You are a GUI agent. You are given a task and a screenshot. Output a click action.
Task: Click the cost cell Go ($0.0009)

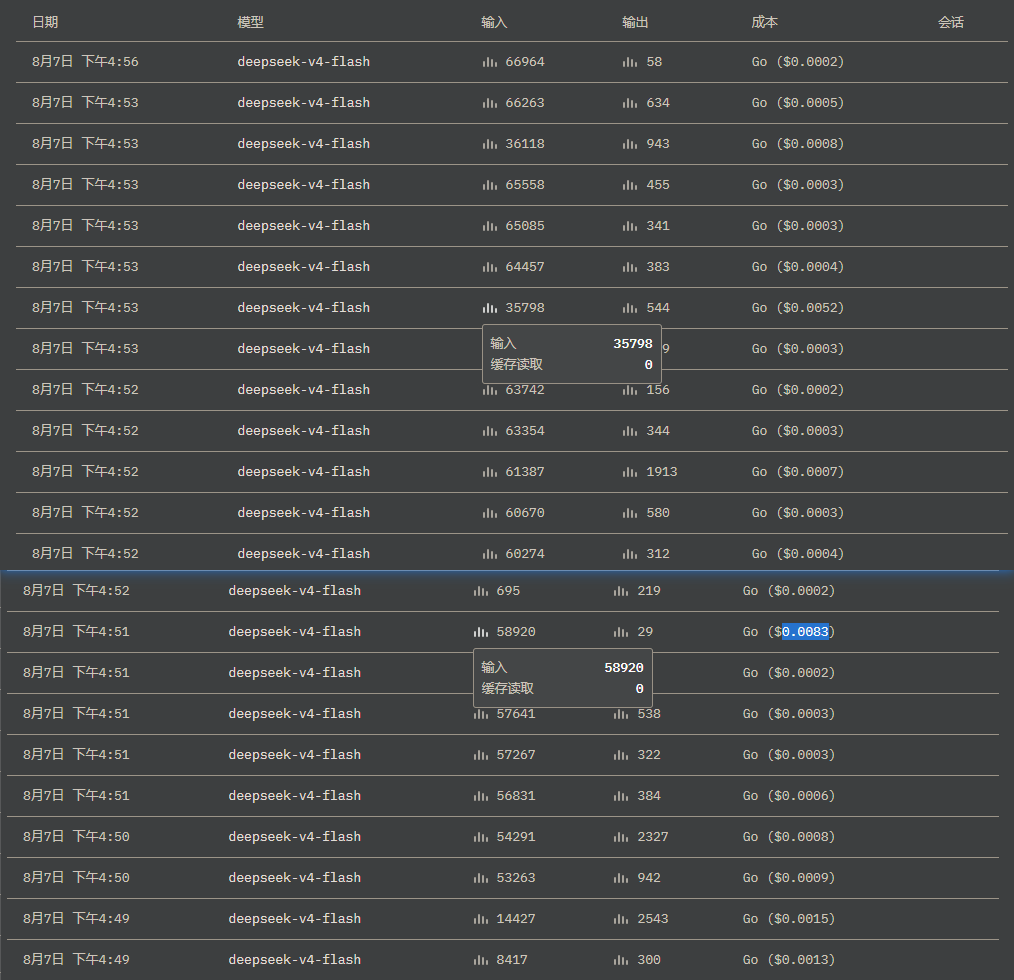(789, 878)
